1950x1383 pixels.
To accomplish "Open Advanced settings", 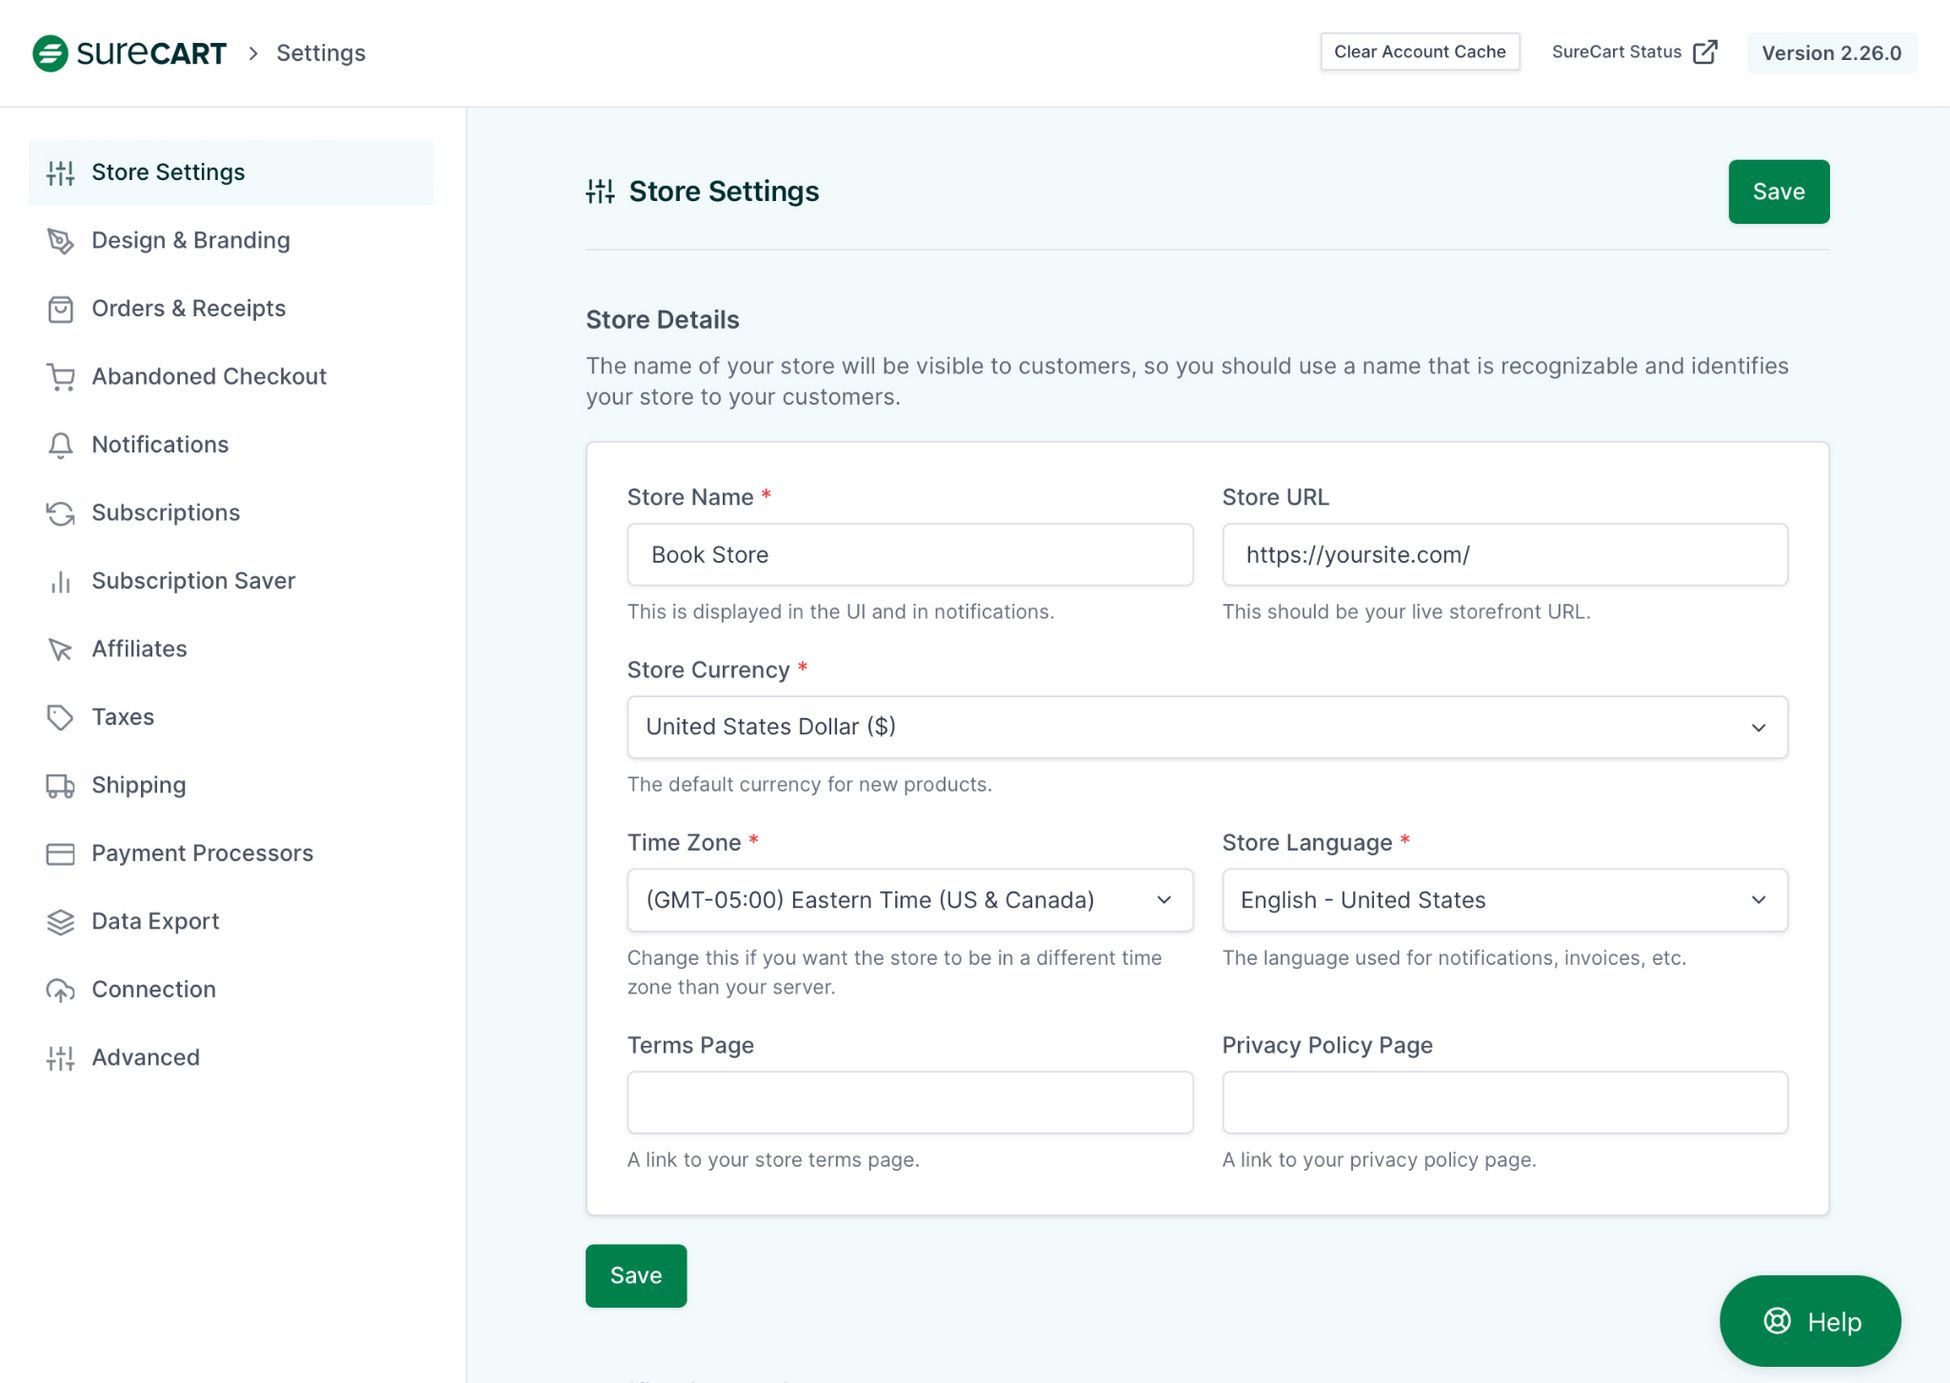I will (x=231, y=1058).
